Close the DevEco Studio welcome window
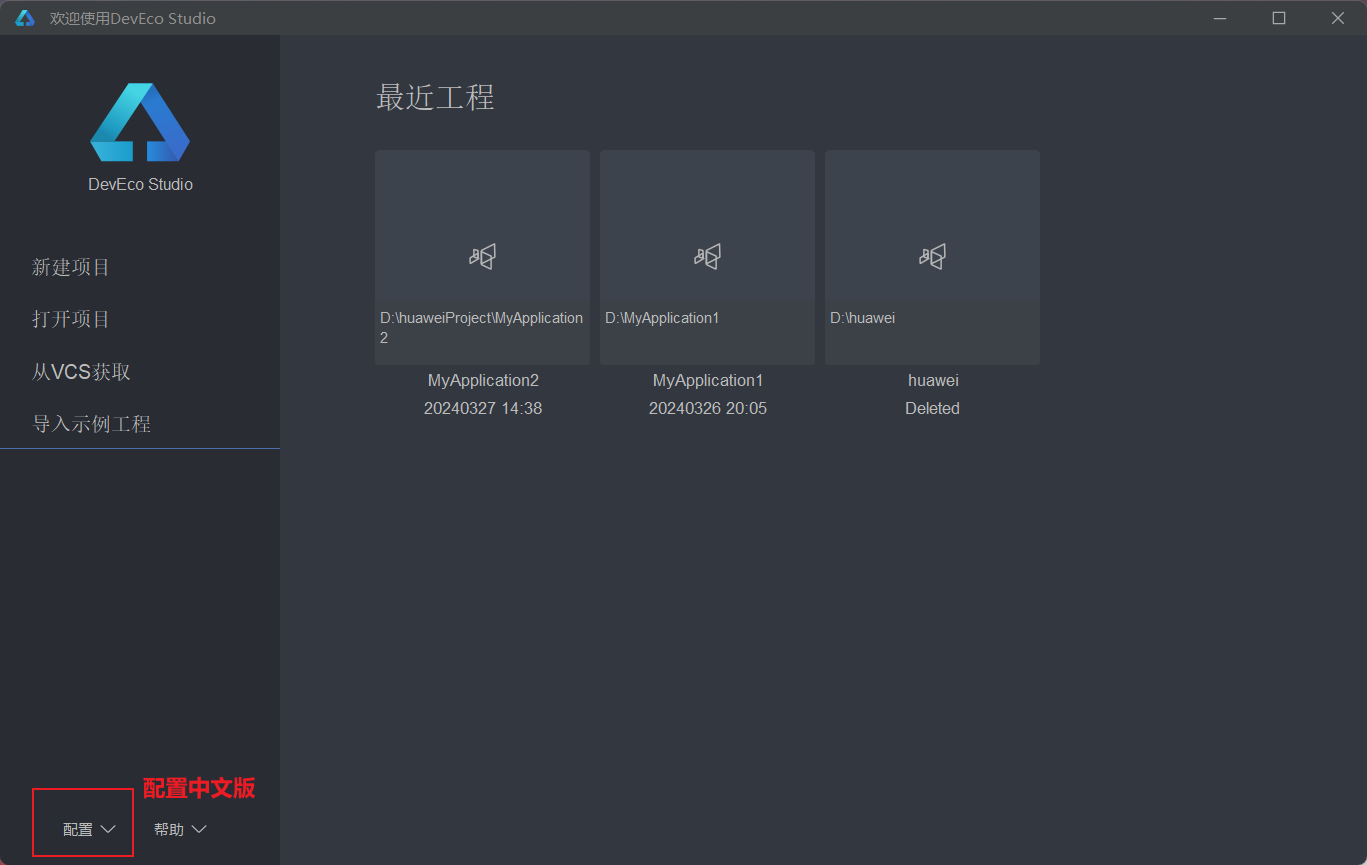This screenshot has height=865, width=1367. [1338, 18]
